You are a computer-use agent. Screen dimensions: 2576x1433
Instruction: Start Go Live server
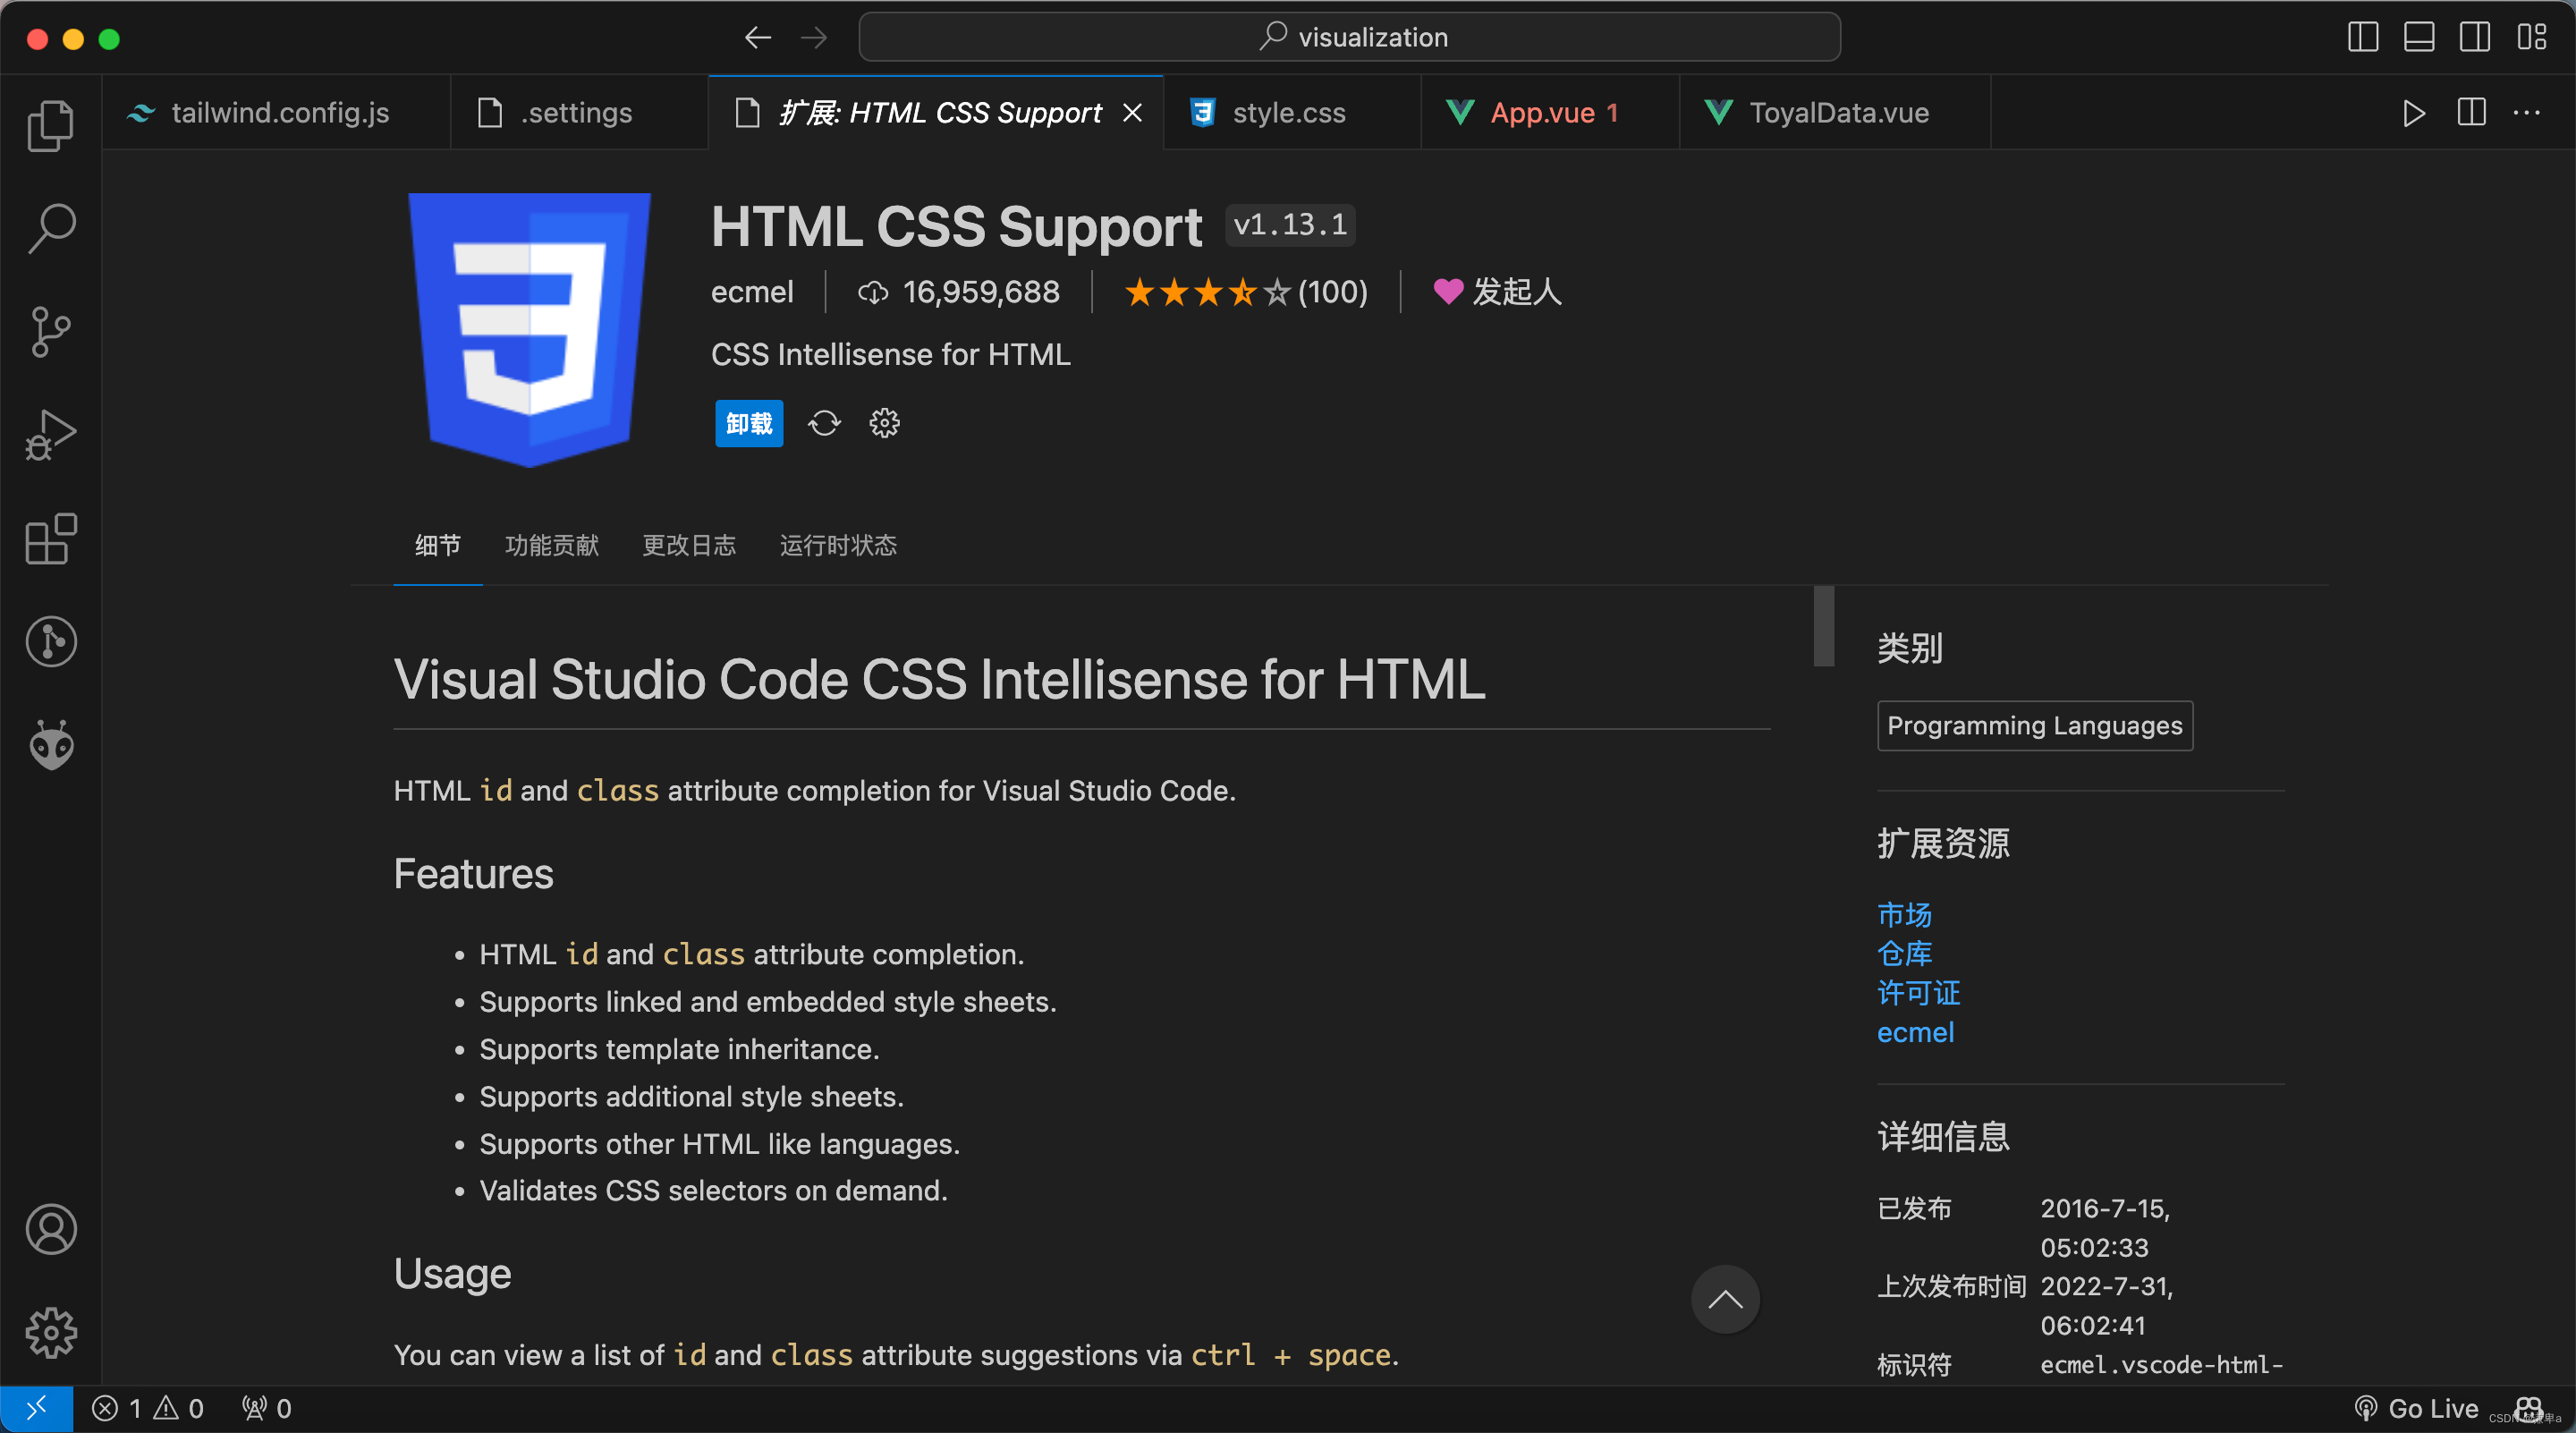pos(2417,1409)
